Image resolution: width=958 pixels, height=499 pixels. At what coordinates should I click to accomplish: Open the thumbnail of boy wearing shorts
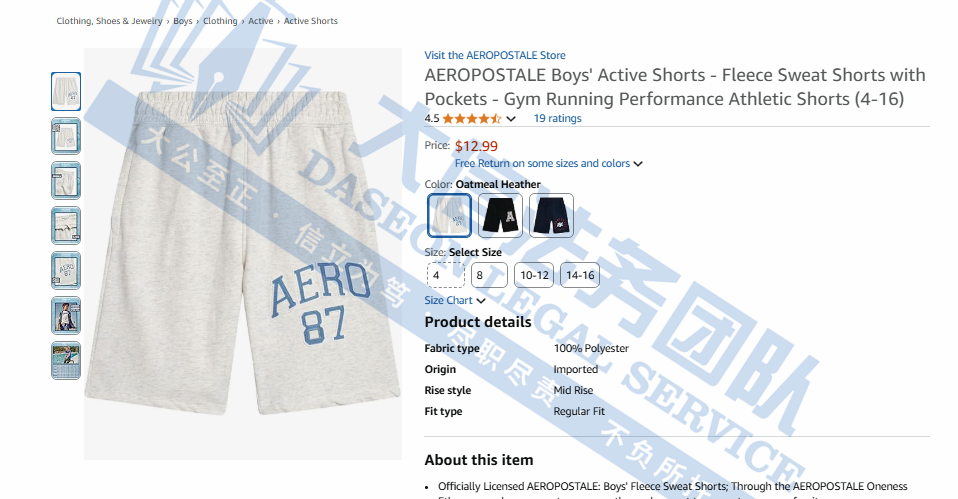point(66,316)
